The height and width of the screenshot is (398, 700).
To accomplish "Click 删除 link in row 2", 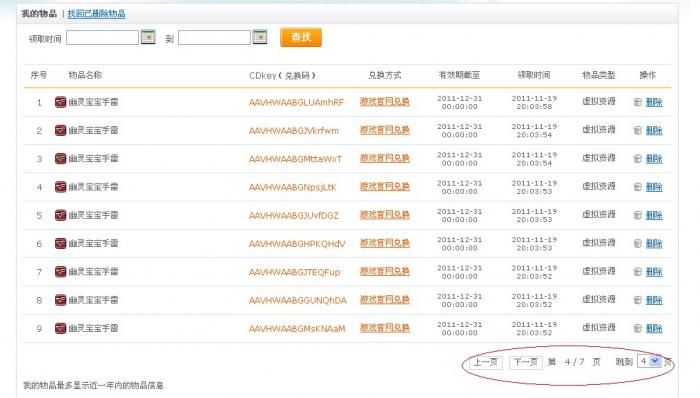I will click(x=654, y=130).
